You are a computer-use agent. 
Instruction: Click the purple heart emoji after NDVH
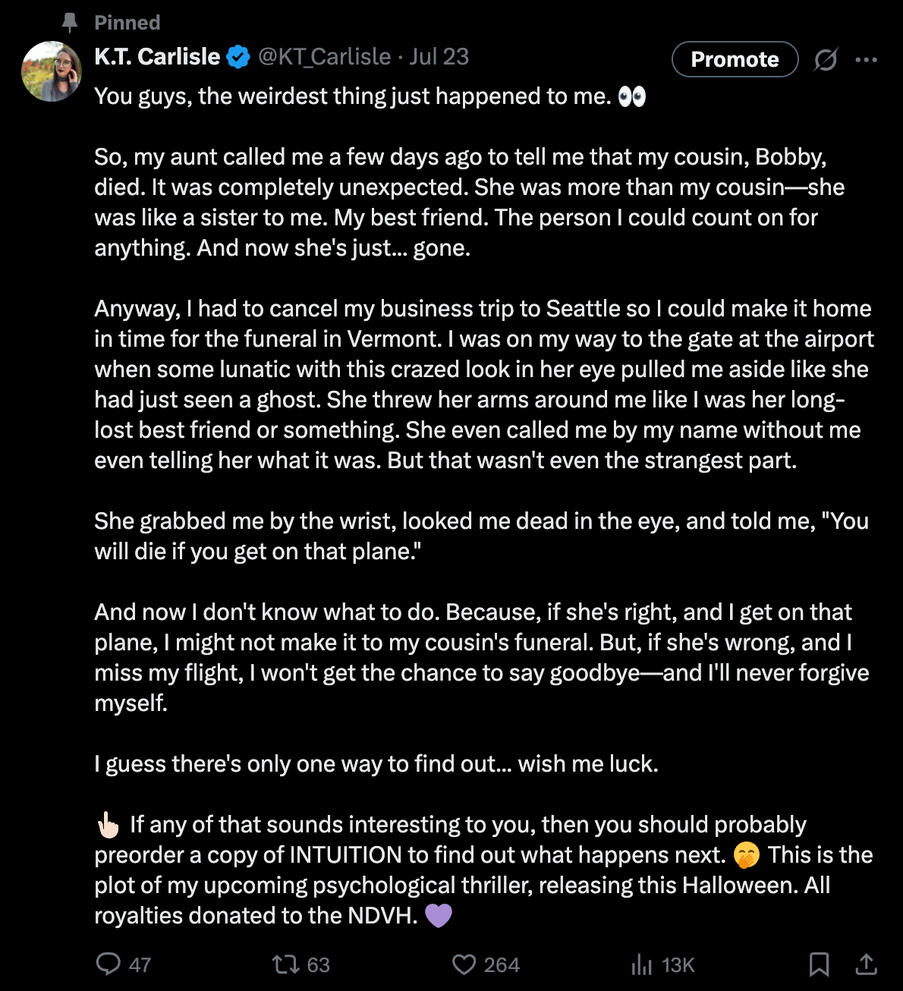click(x=438, y=914)
